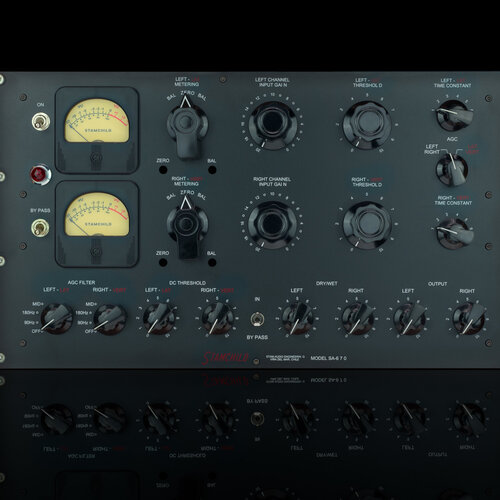Image resolution: width=500 pixels, height=500 pixels.
Task: Click the 90Hz label of Left AGC Filter
Action: (31, 323)
